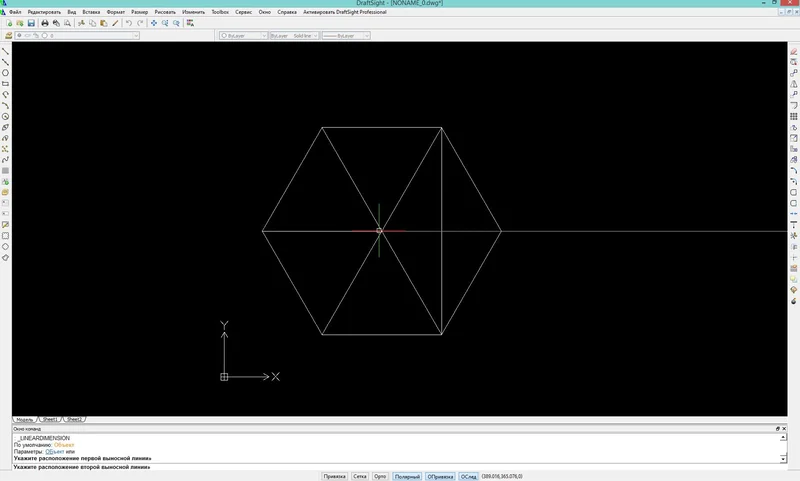
Task: Open the Рисовать menu
Action: (165, 12)
